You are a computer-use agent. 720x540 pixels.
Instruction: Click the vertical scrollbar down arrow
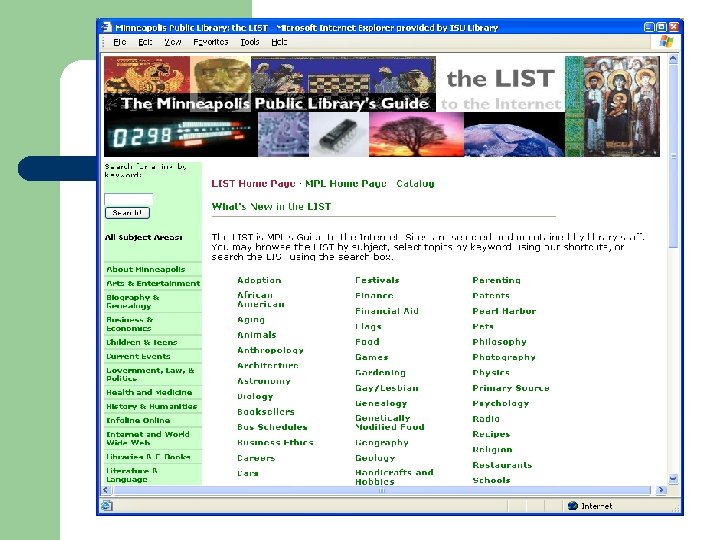[x=673, y=478]
